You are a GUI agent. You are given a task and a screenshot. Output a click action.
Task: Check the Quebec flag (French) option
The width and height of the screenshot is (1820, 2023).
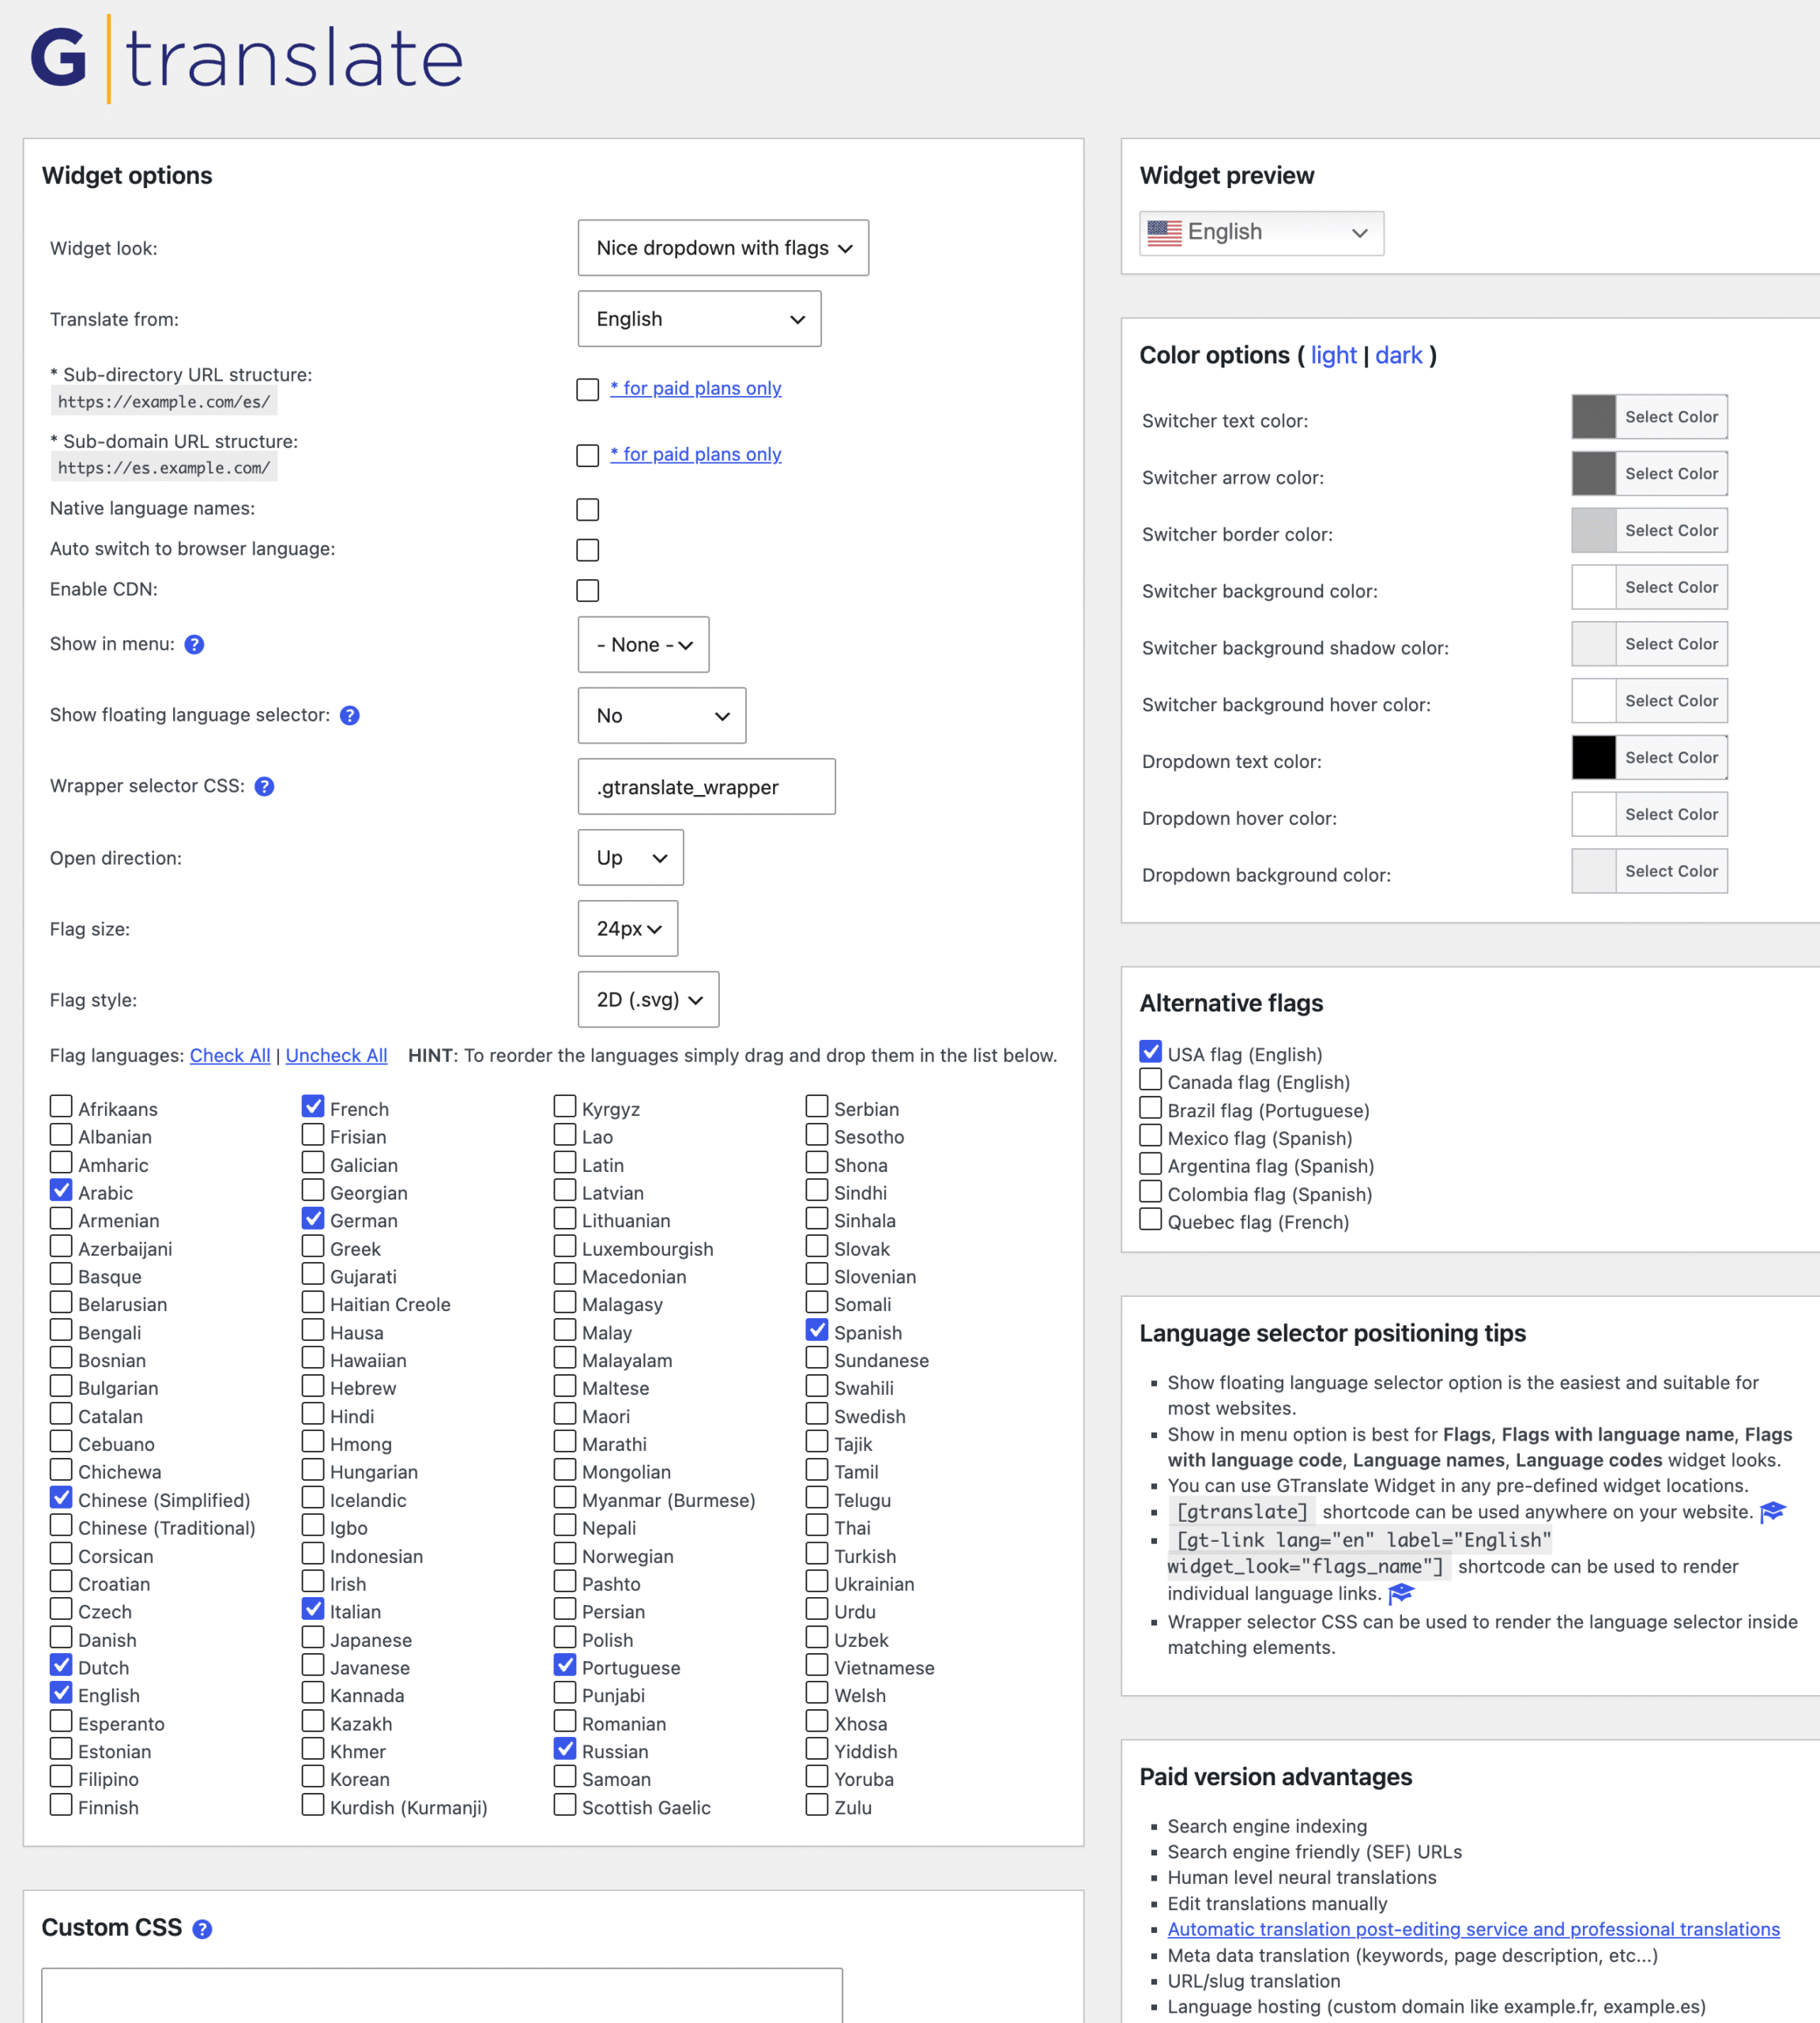point(1151,1219)
